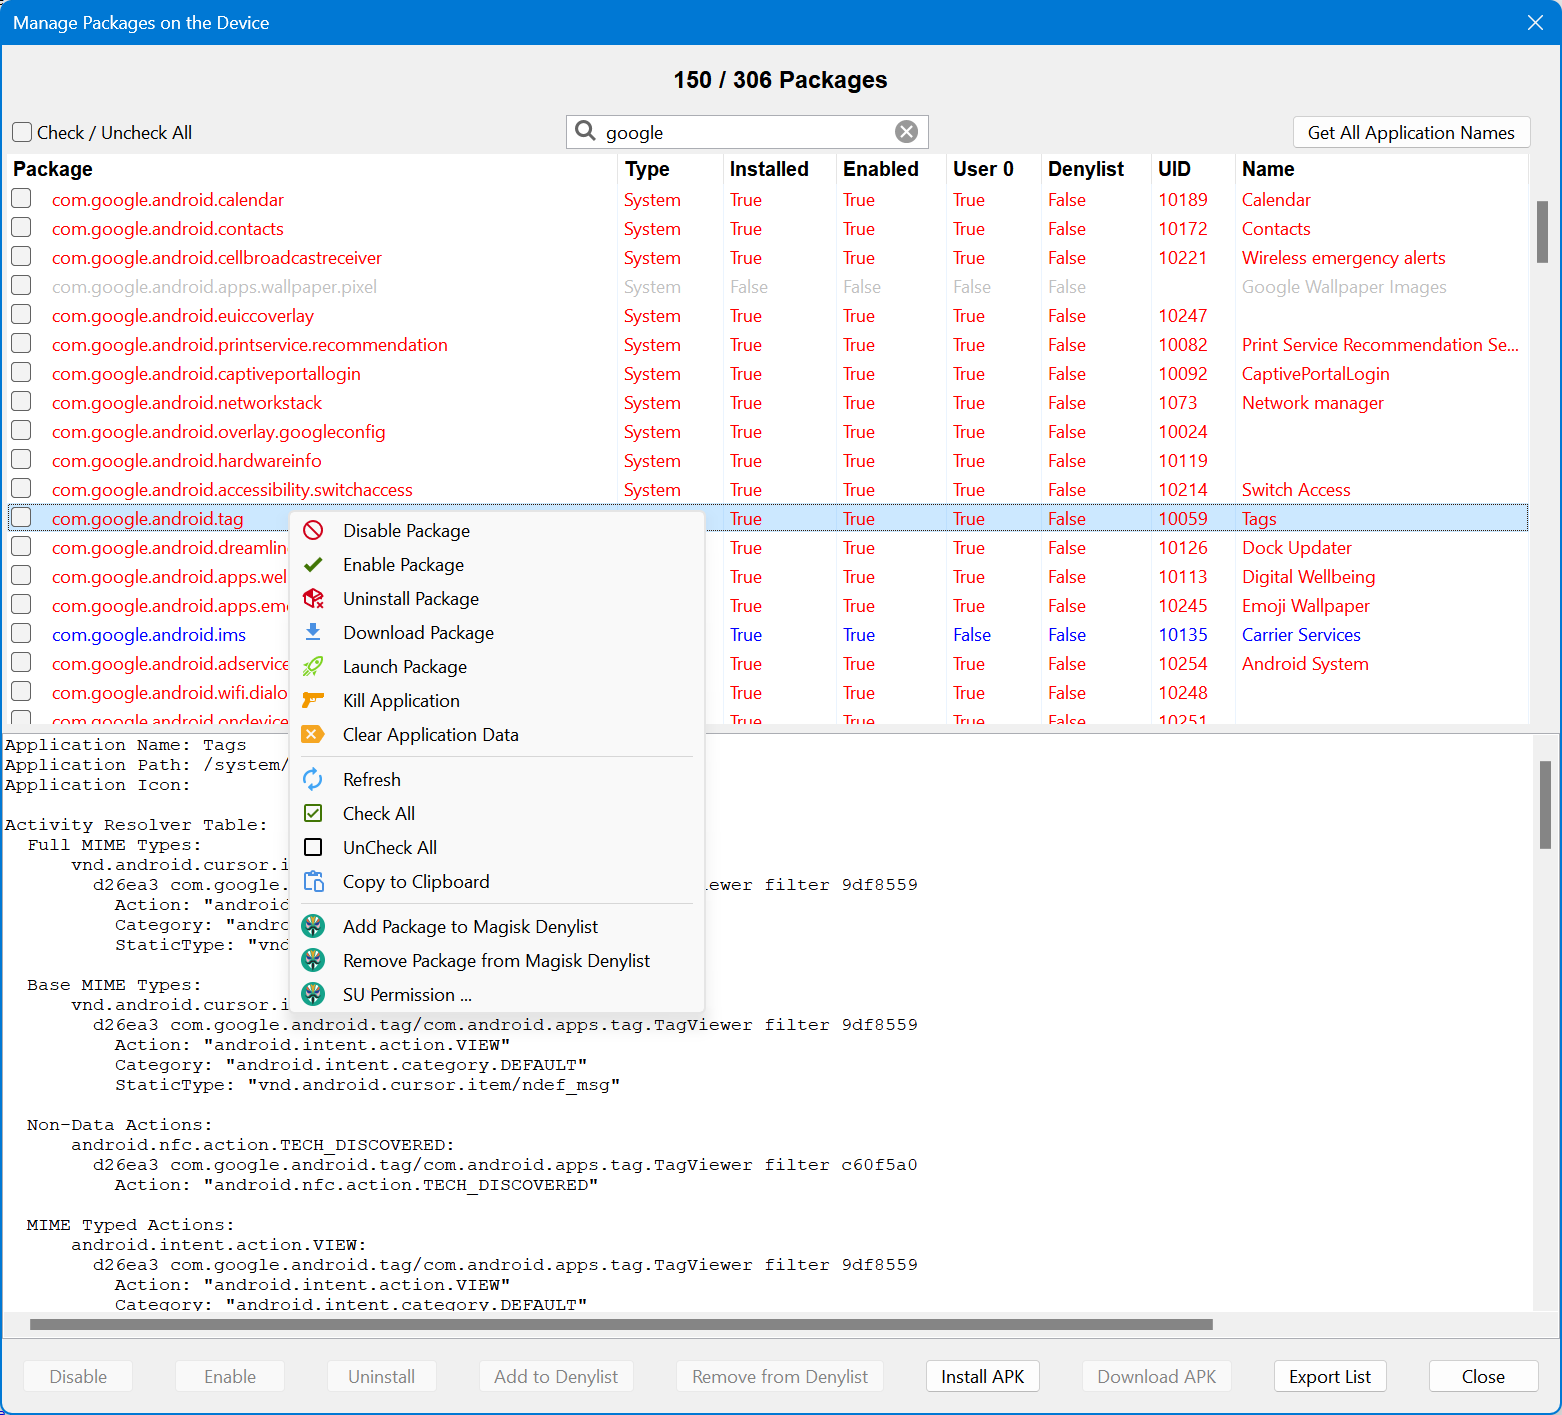Close the Manage Packages window
The height and width of the screenshot is (1415, 1562).
click(x=1535, y=22)
